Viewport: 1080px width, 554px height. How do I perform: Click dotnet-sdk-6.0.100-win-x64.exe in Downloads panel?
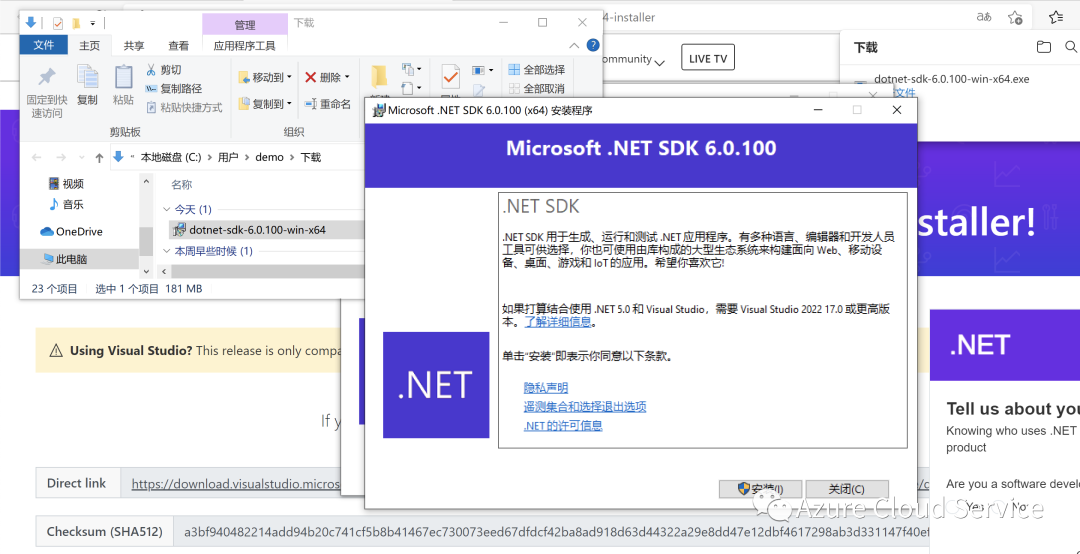click(951, 79)
